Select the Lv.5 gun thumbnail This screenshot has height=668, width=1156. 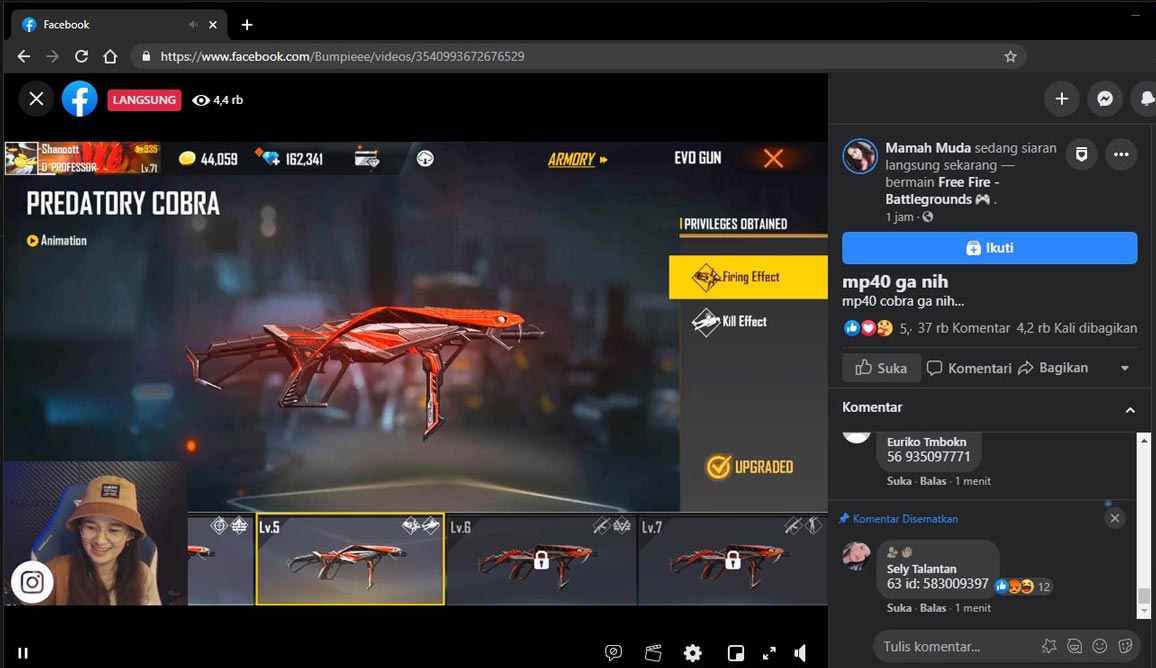350,559
